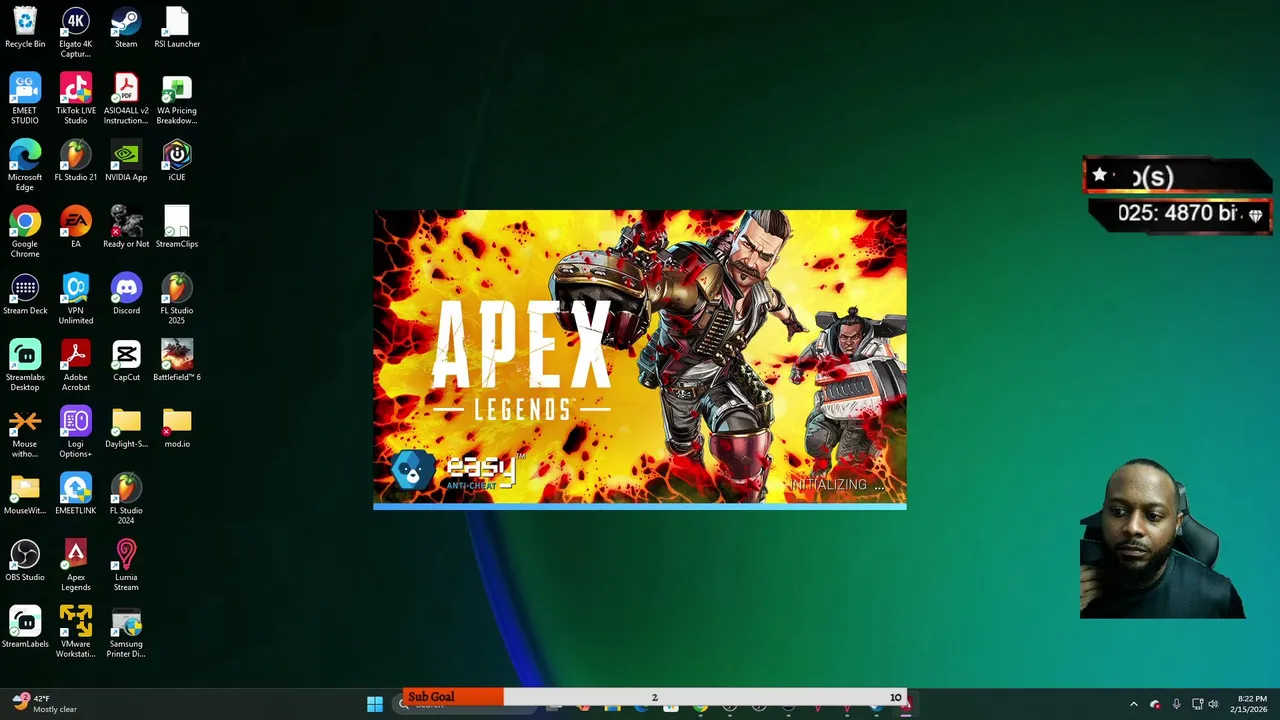Launch the VMware Workstation shortcut
1280x720 pixels.
point(75,632)
